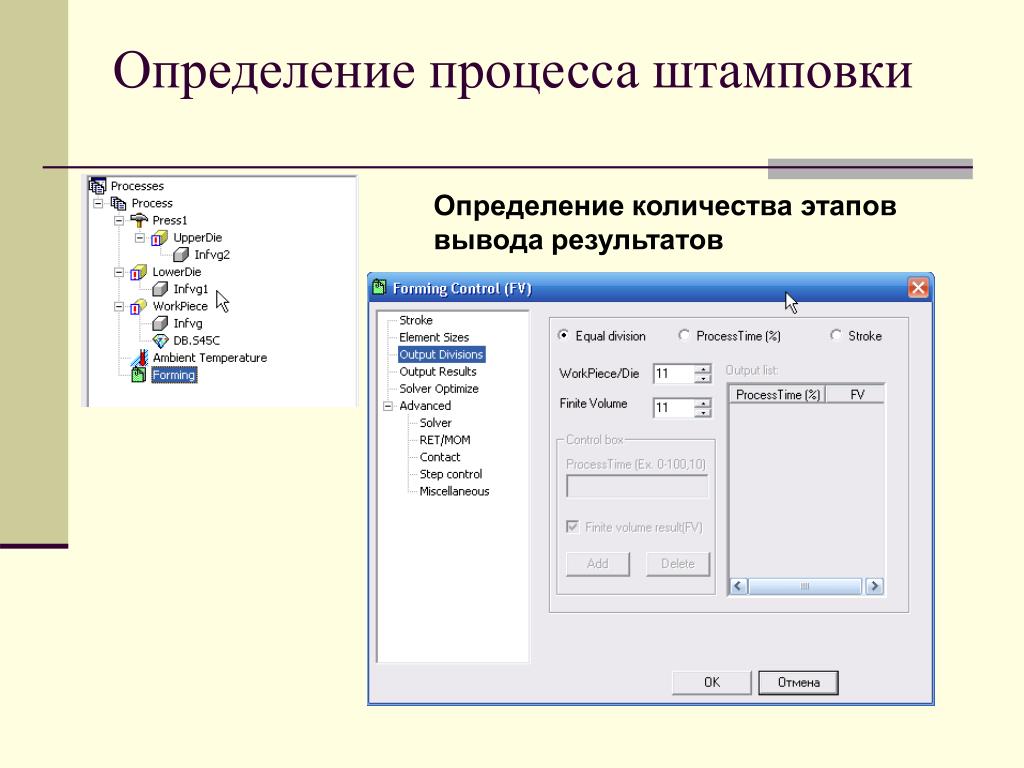Screen dimensions: 1024x768
Task: Click the Add button in Control box
Action: coord(598,564)
